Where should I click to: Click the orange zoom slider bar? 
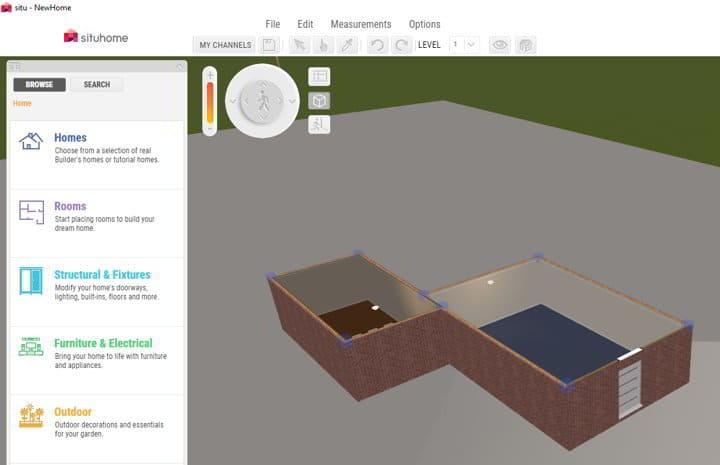click(210, 102)
